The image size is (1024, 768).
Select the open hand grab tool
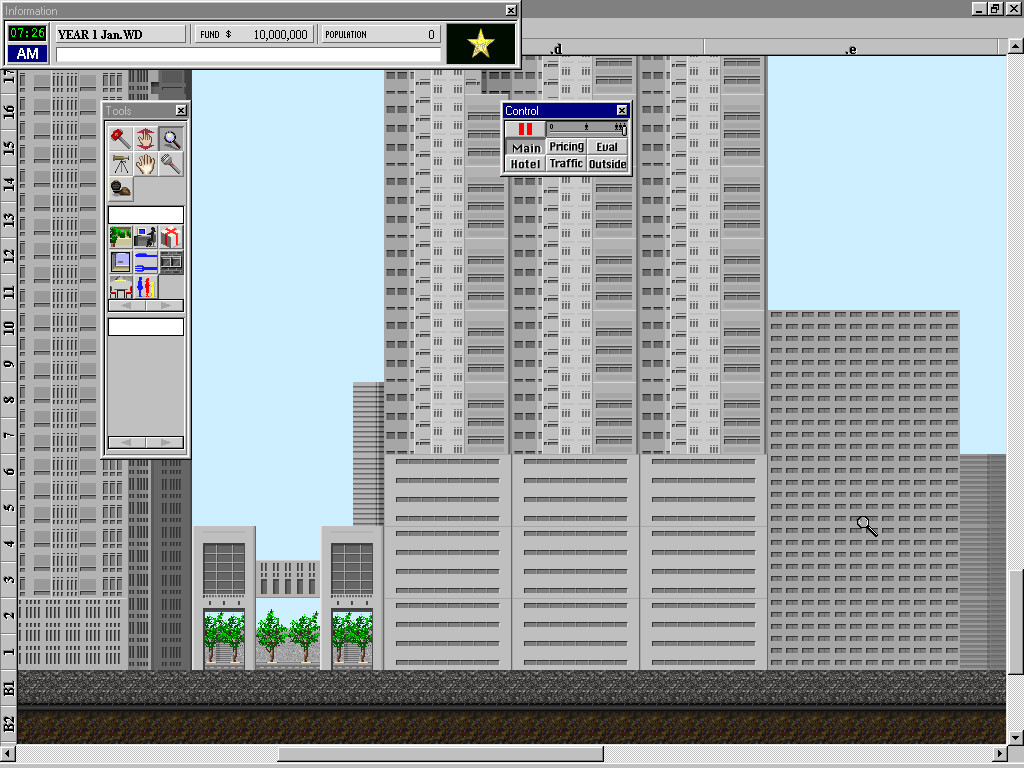pos(146,164)
